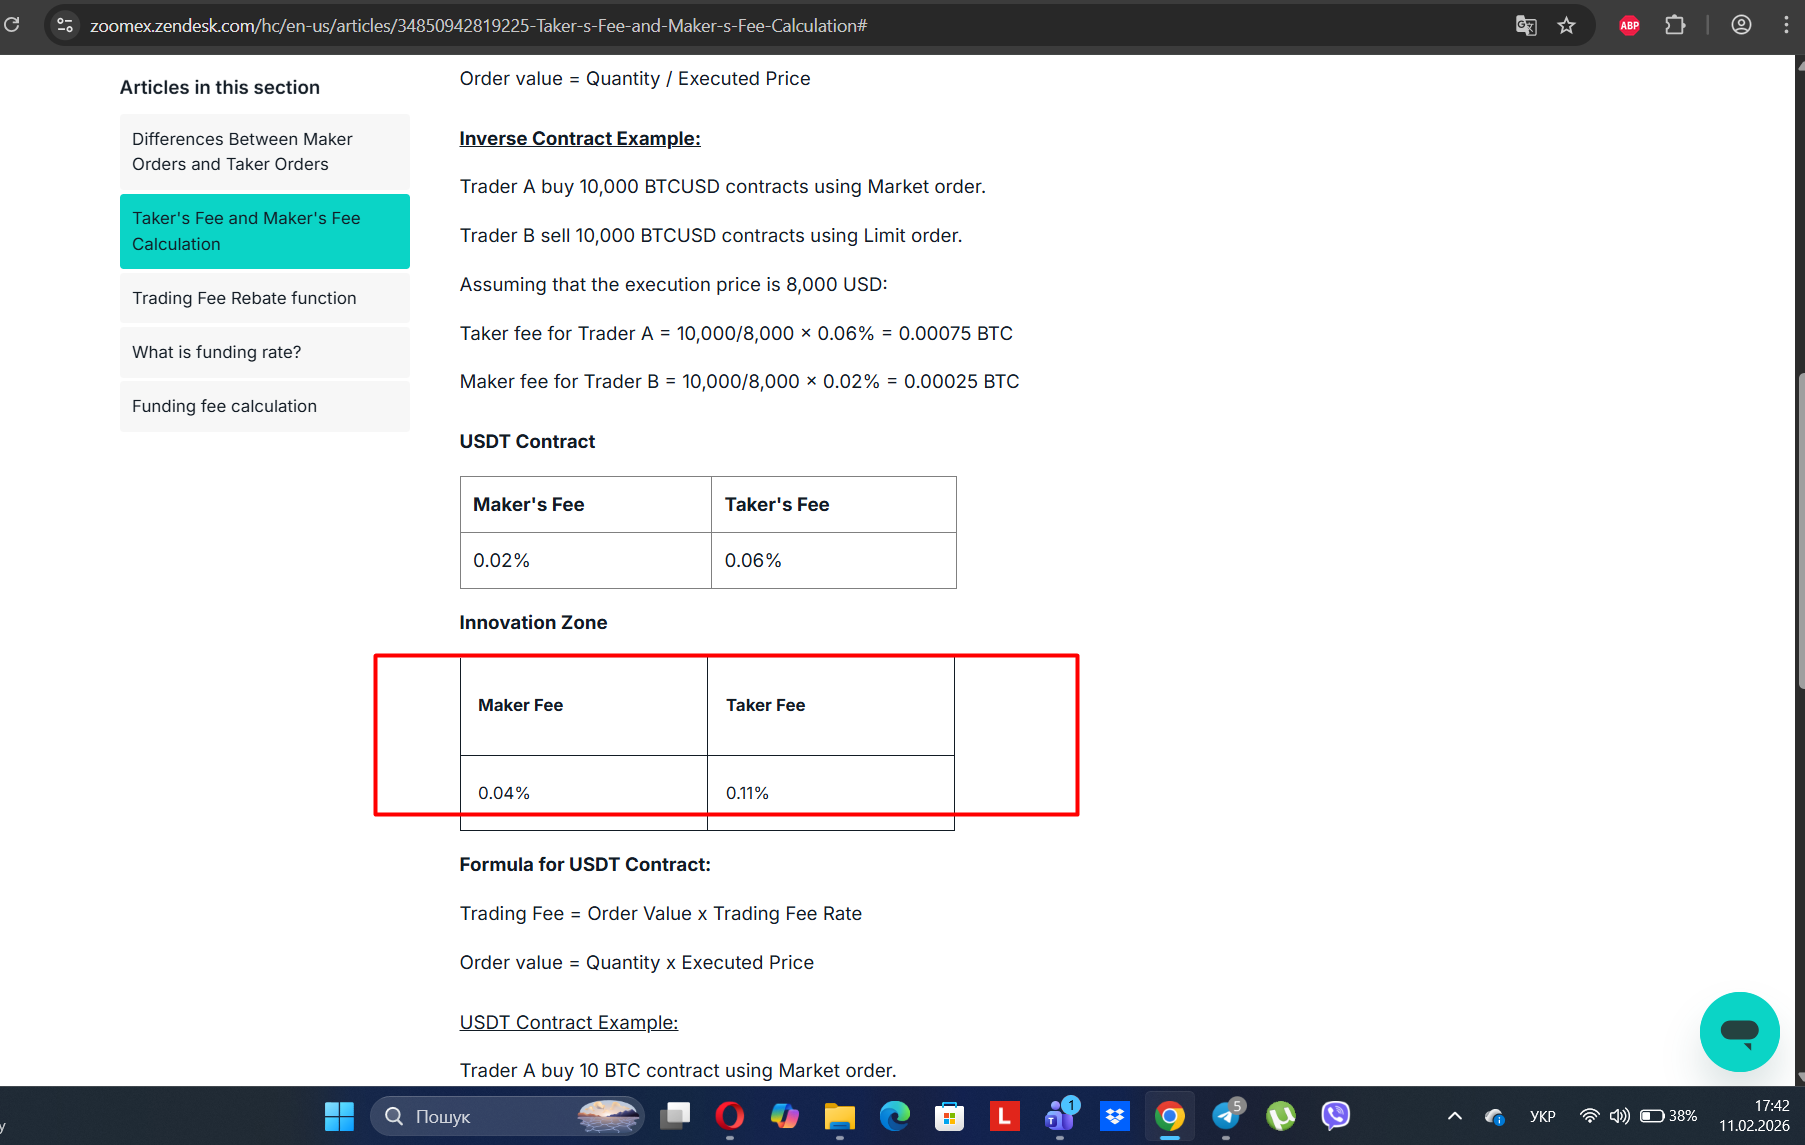Click the taskbar search box Пошук
This screenshot has width=1805, height=1145.
507,1116
